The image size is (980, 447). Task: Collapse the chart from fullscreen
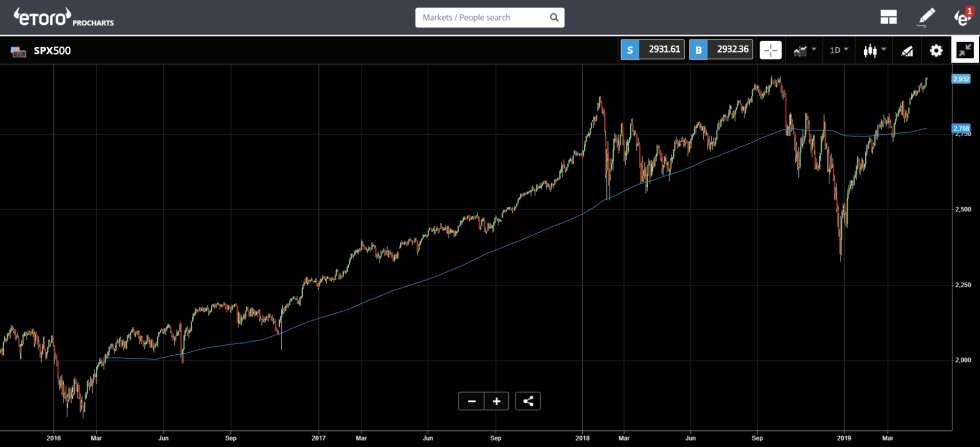(965, 50)
